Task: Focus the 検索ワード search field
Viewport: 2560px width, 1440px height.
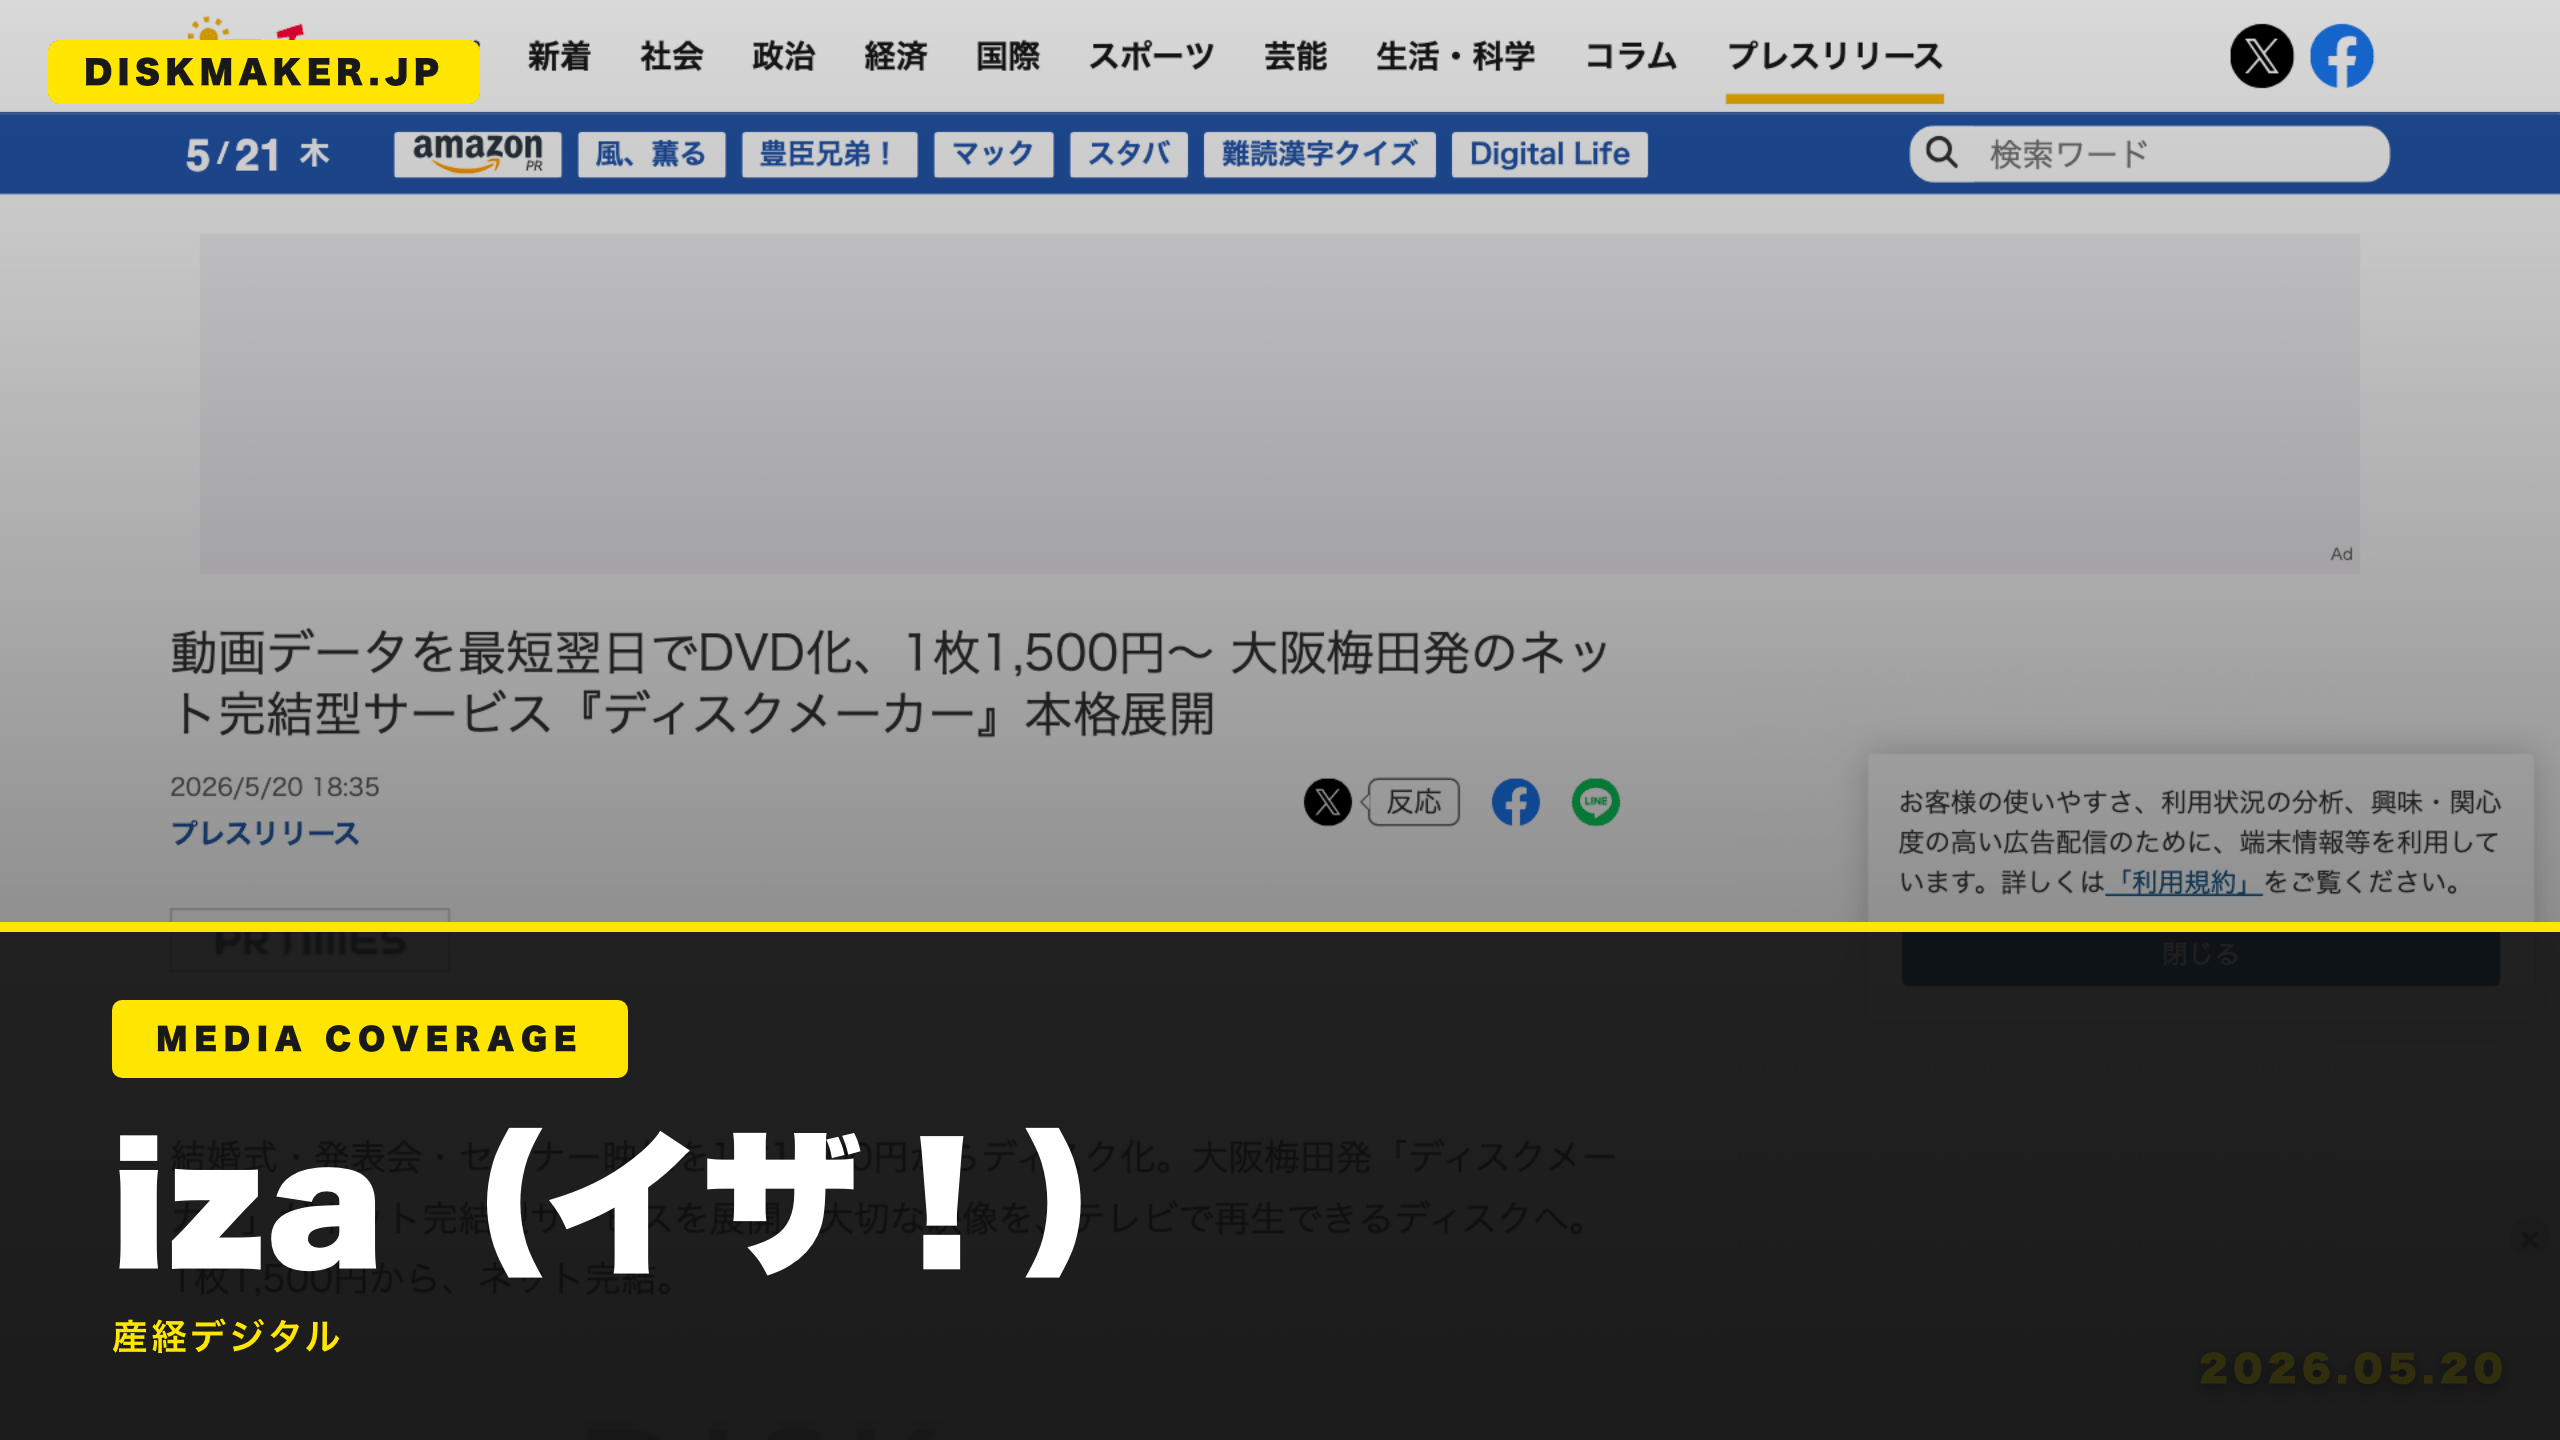Action: point(2149,154)
